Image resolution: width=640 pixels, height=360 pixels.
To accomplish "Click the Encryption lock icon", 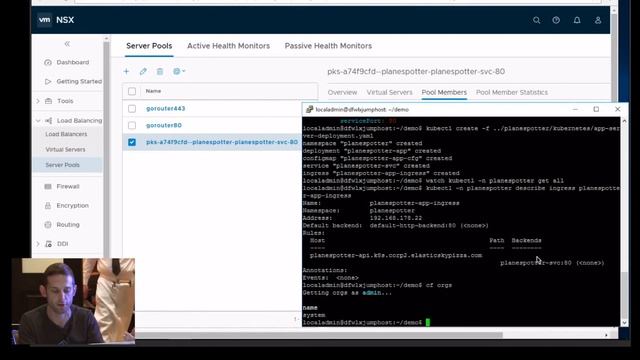I will (x=48, y=205).
